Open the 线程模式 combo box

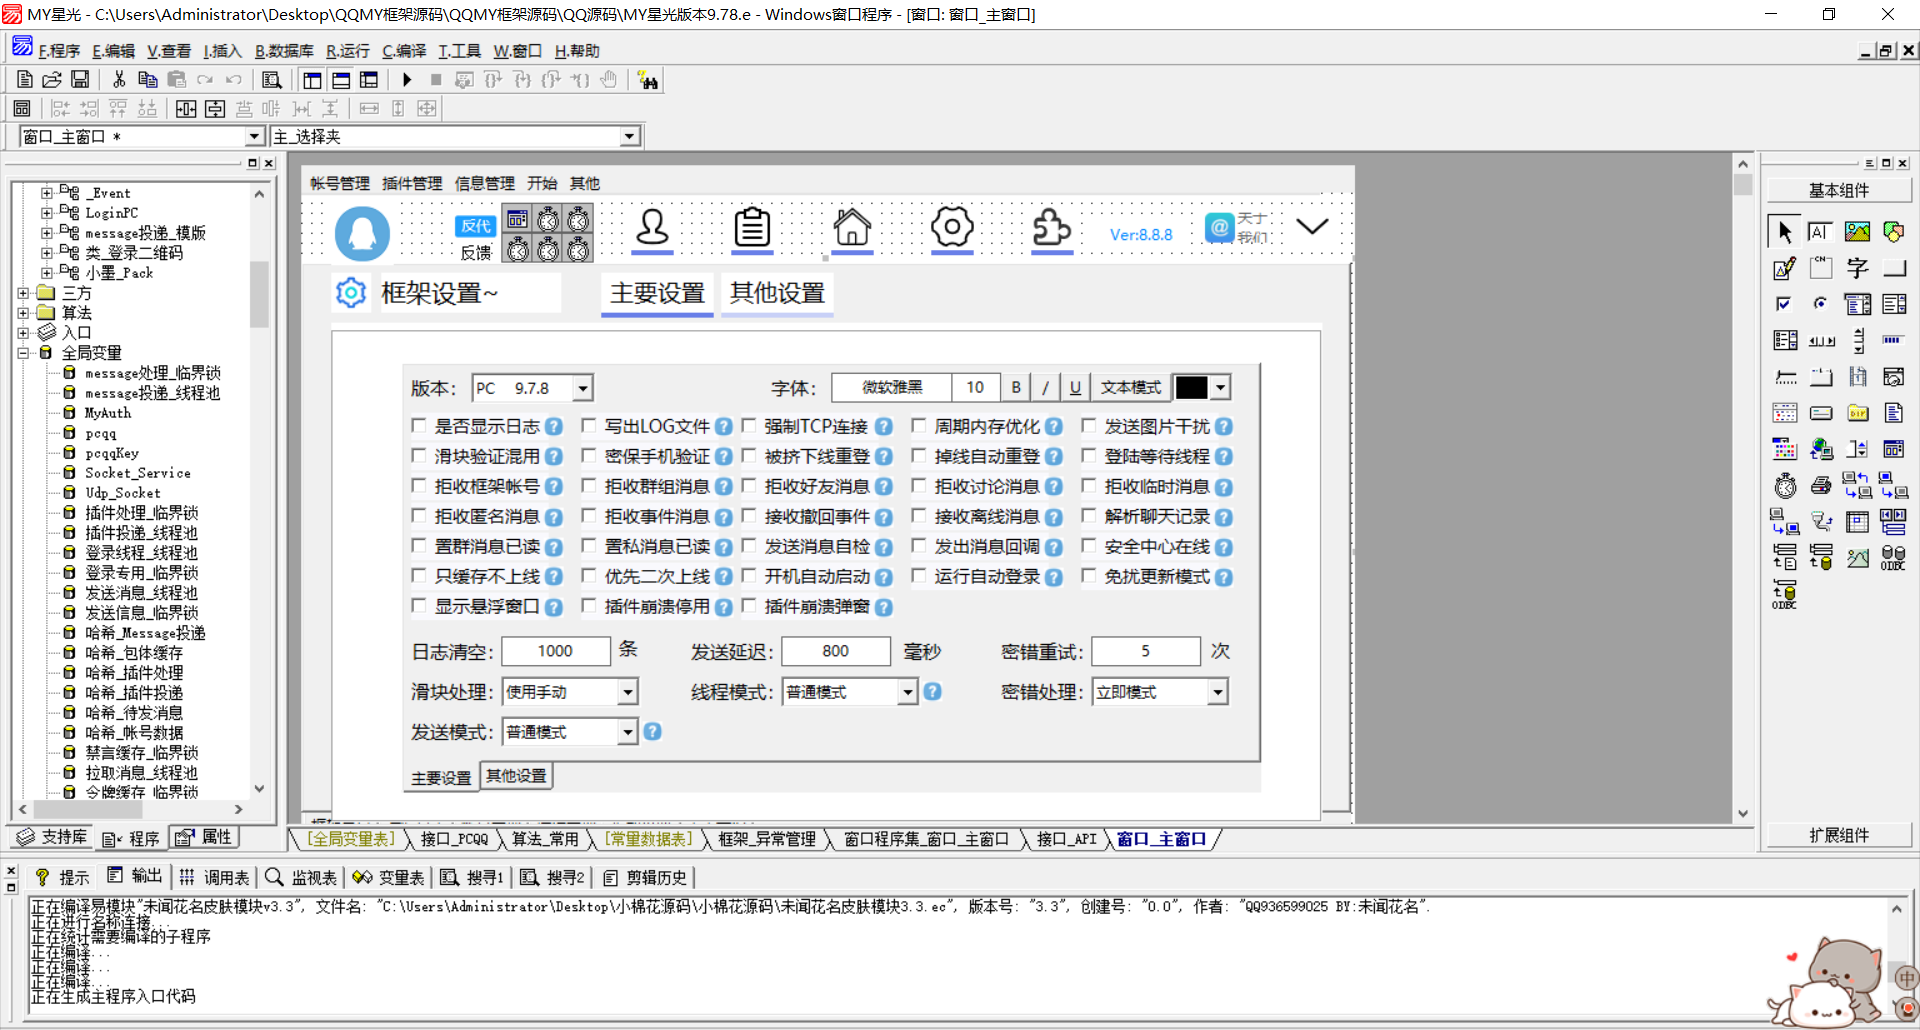907,692
